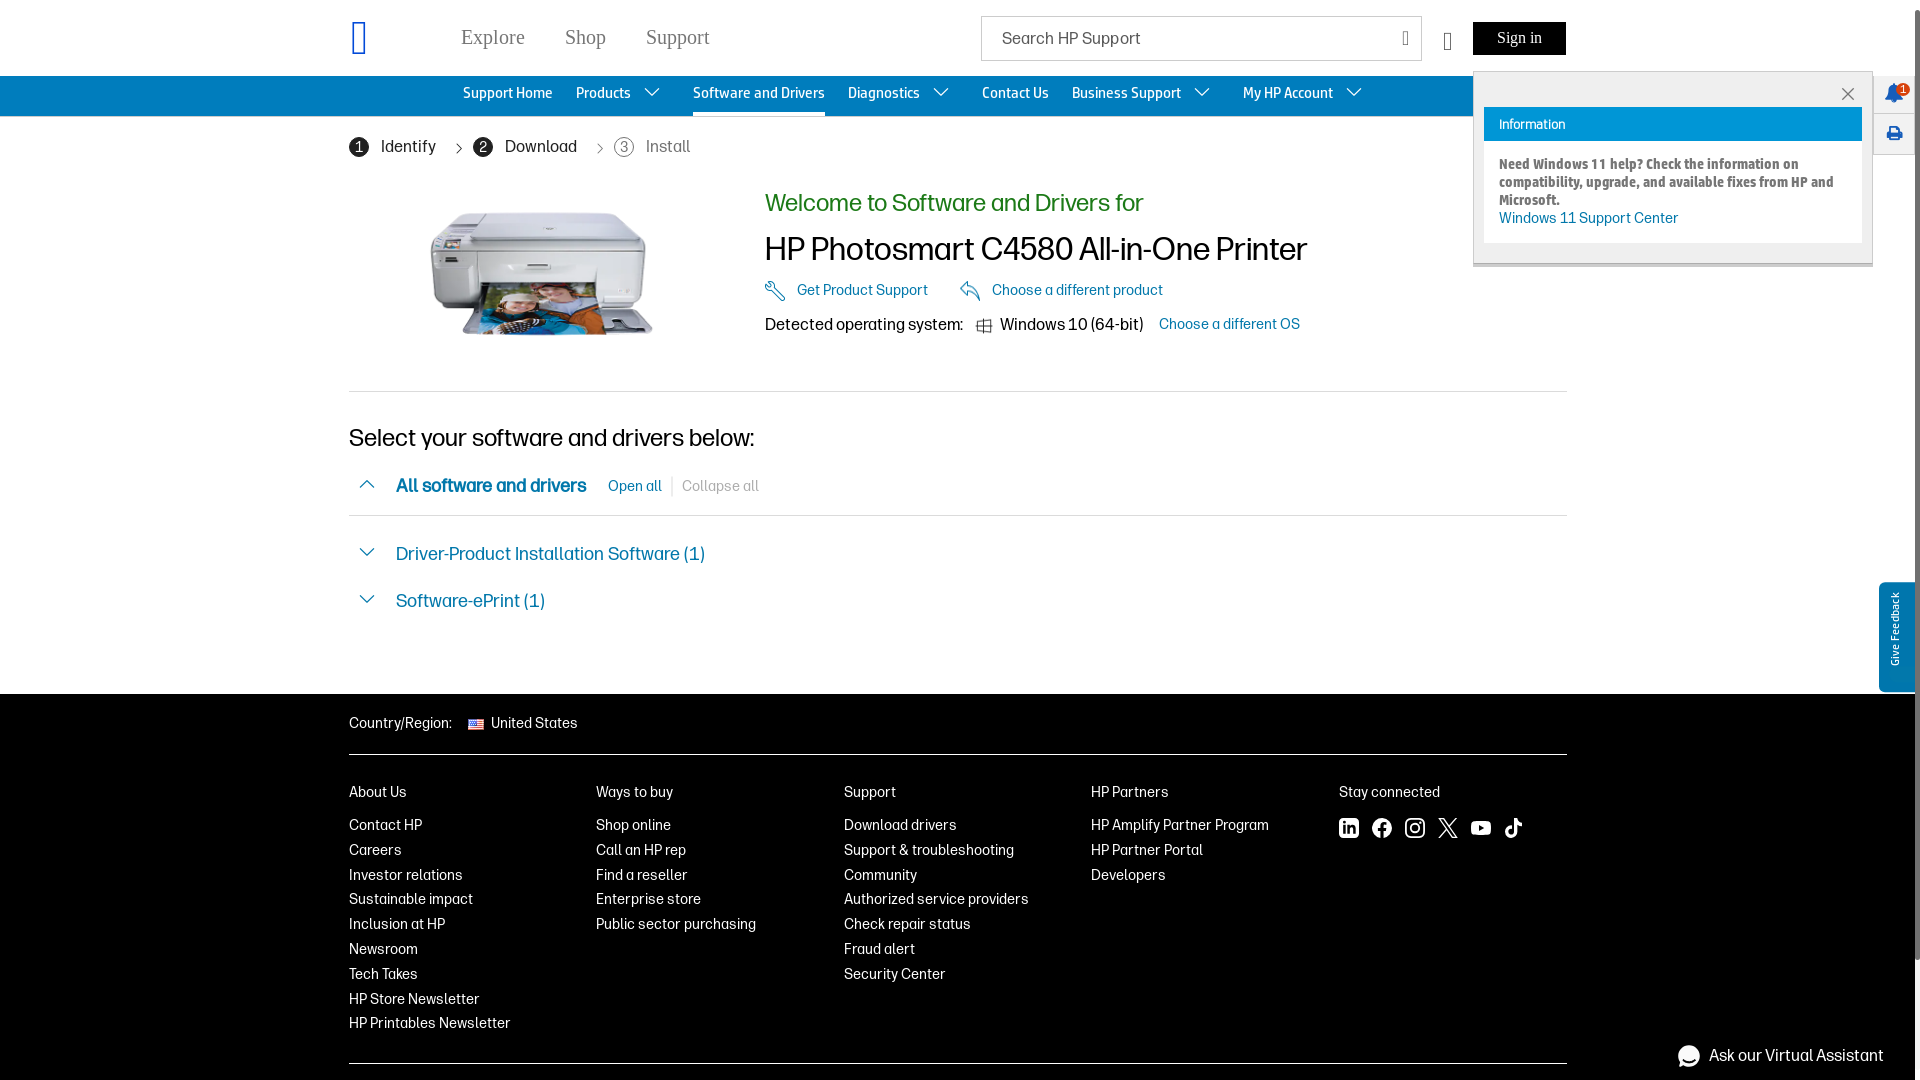
Task: Click Open all link
Action: [635, 487]
